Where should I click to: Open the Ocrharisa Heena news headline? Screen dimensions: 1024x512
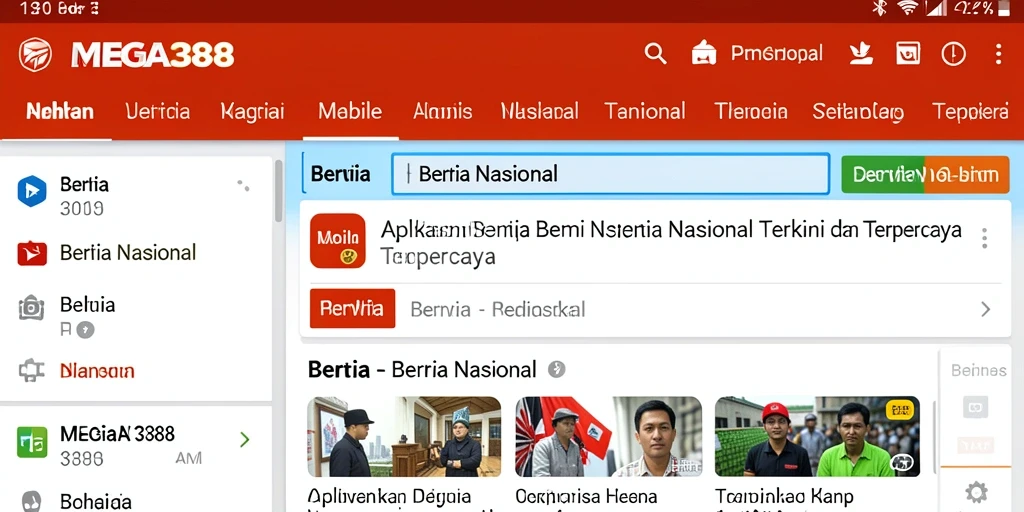[586, 497]
